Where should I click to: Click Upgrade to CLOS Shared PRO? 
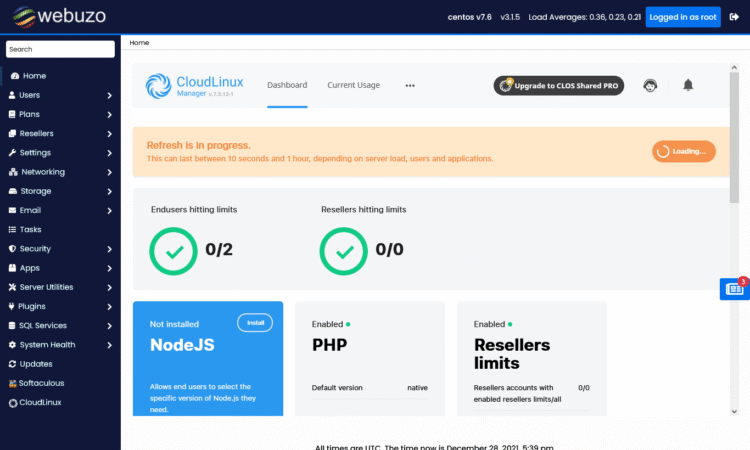pyautogui.click(x=559, y=86)
